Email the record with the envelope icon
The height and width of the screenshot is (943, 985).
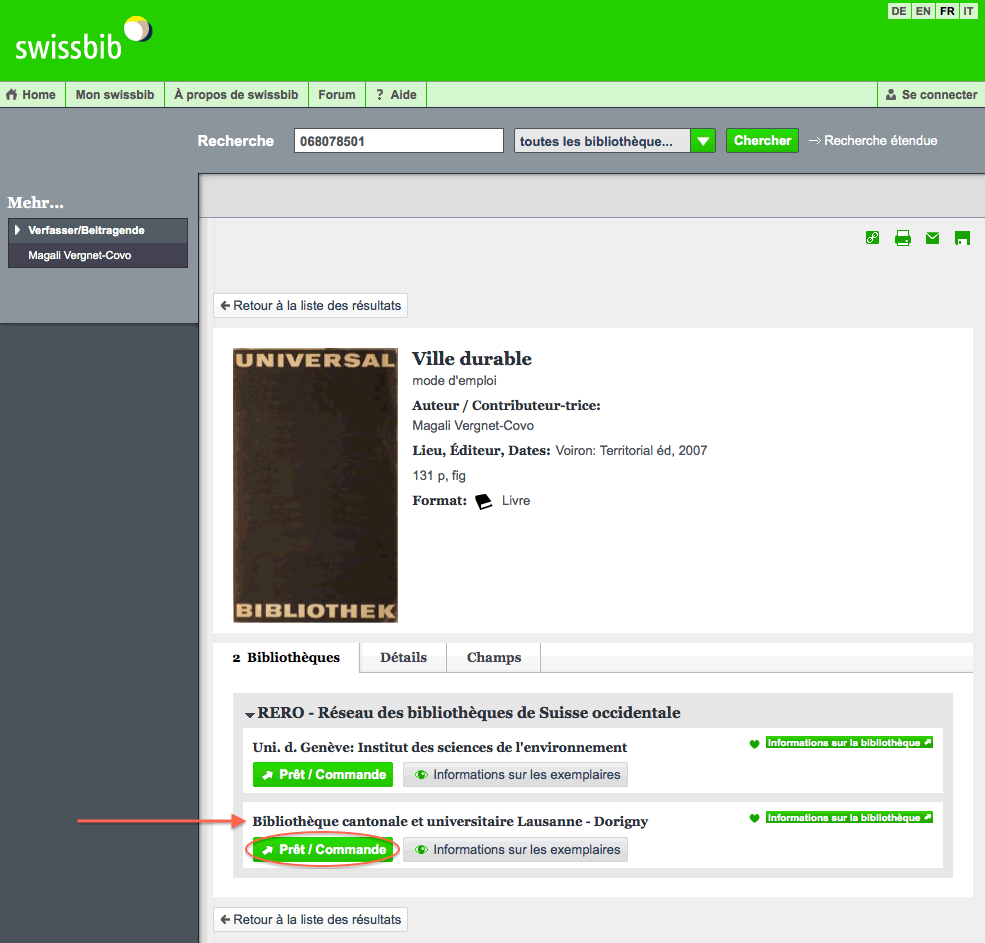tap(932, 237)
